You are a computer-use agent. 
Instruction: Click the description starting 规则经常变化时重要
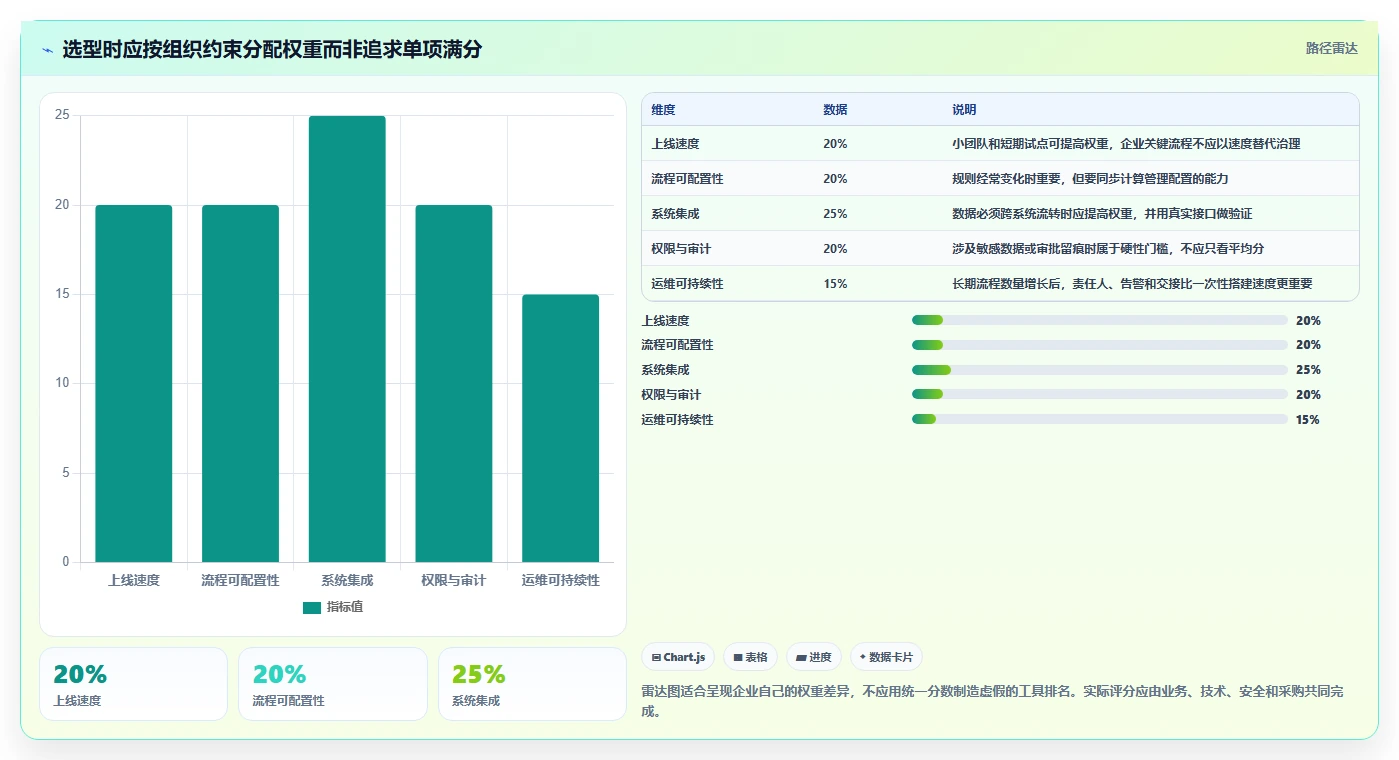pyautogui.click(x=1090, y=179)
